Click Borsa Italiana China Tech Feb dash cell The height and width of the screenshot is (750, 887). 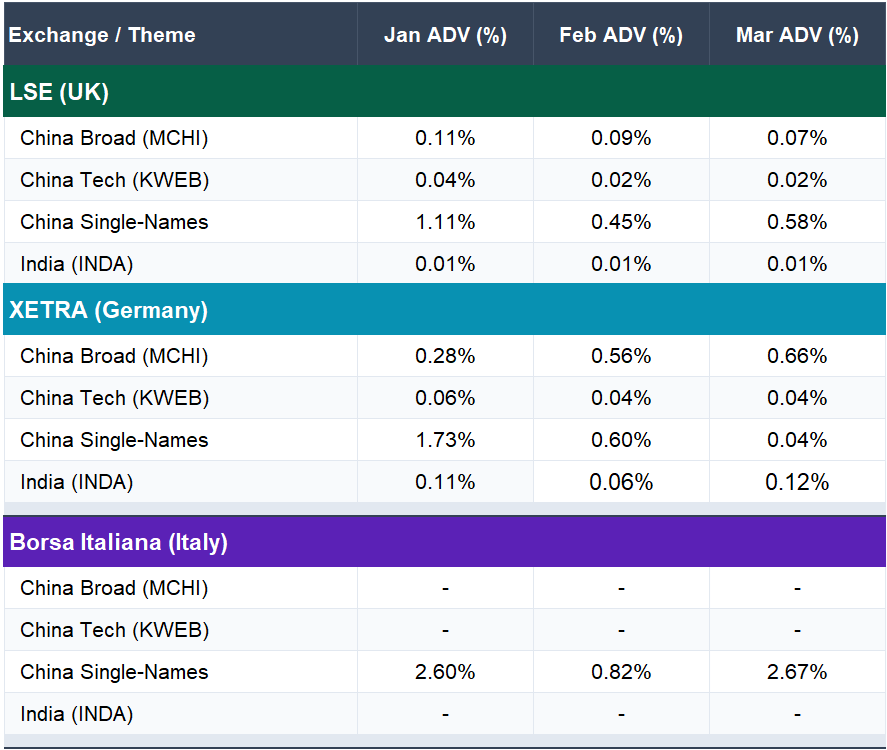(x=621, y=630)
